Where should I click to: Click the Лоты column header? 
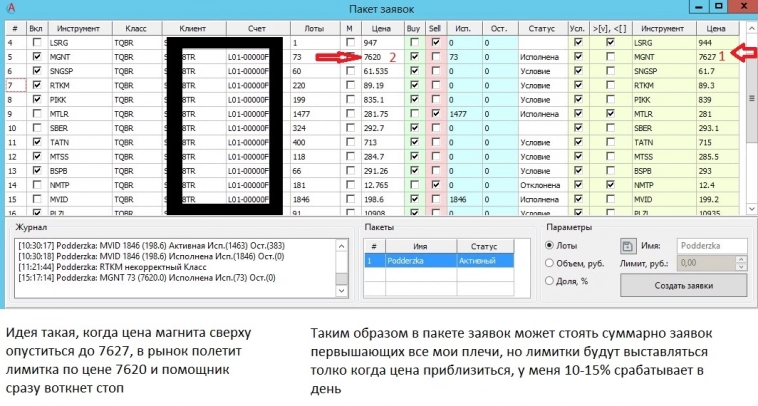pyautogui.click(x=315, y=29)
